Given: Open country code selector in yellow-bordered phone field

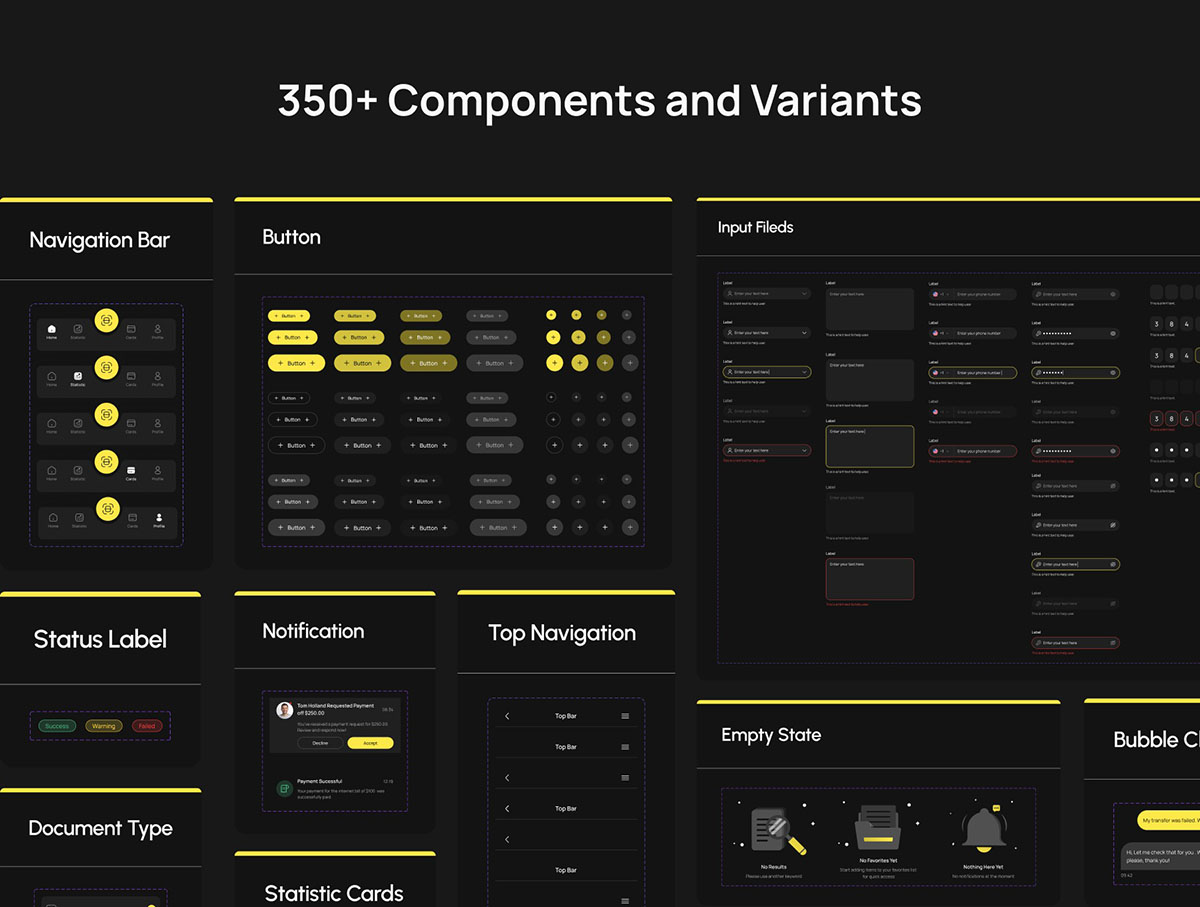Looking at the screenshot, I should pos(941,373).
